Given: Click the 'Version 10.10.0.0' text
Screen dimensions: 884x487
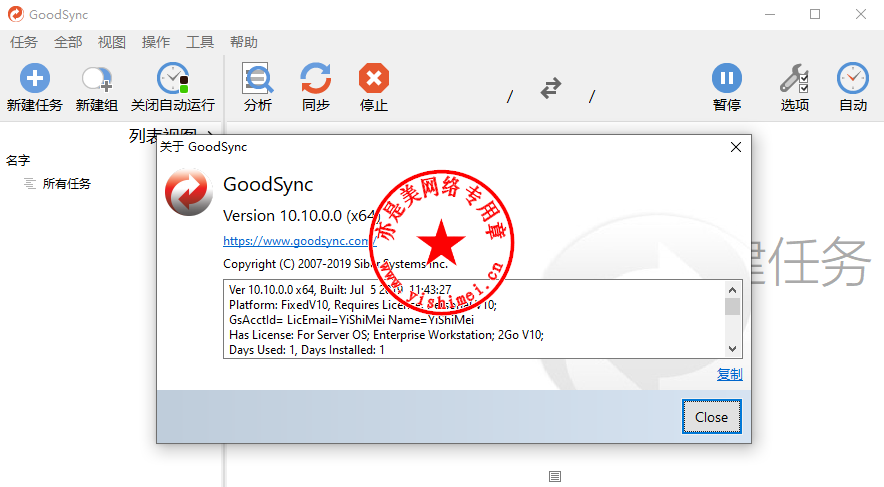Looking at the screenshot, I should tap(302, 216).
